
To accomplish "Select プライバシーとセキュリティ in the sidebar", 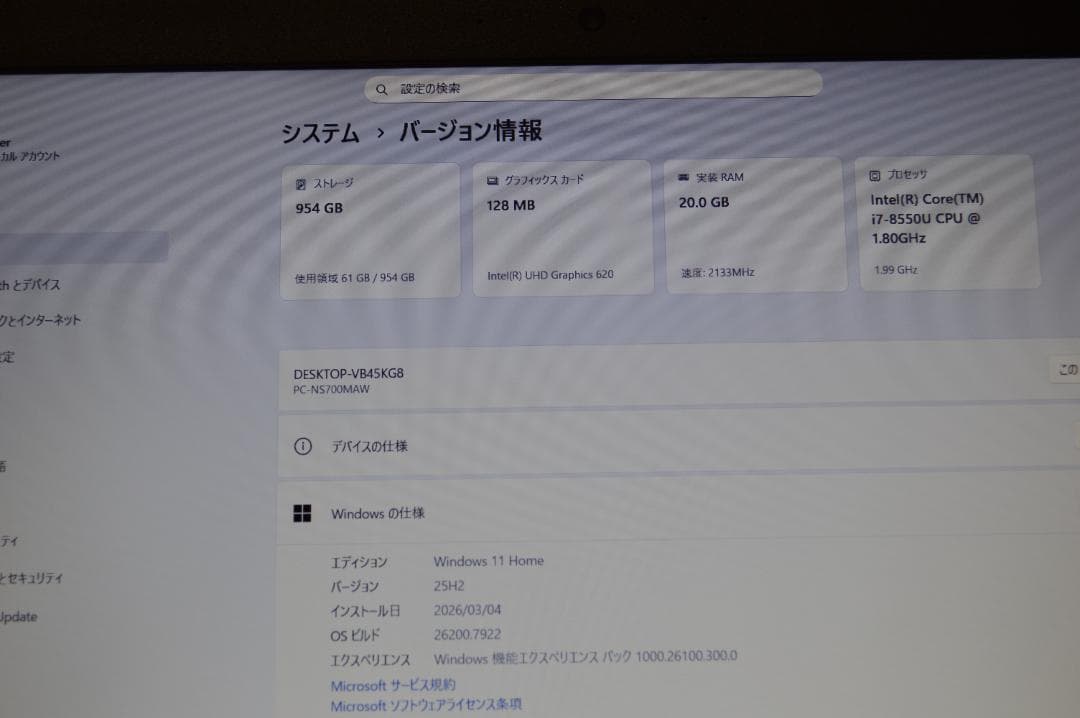I will [32, 578].
